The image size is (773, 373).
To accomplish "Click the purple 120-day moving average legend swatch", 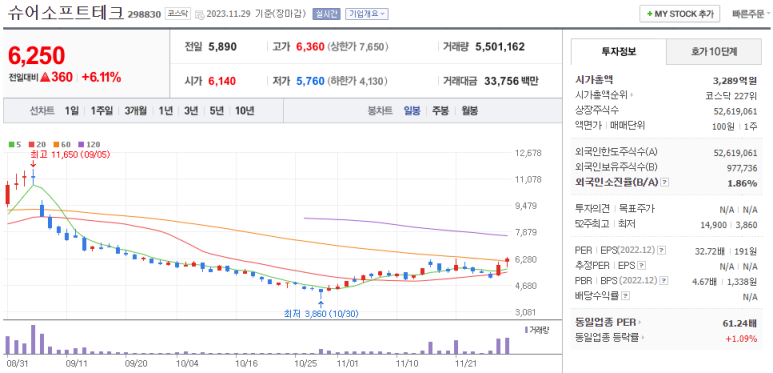I will tap(81, 144).
